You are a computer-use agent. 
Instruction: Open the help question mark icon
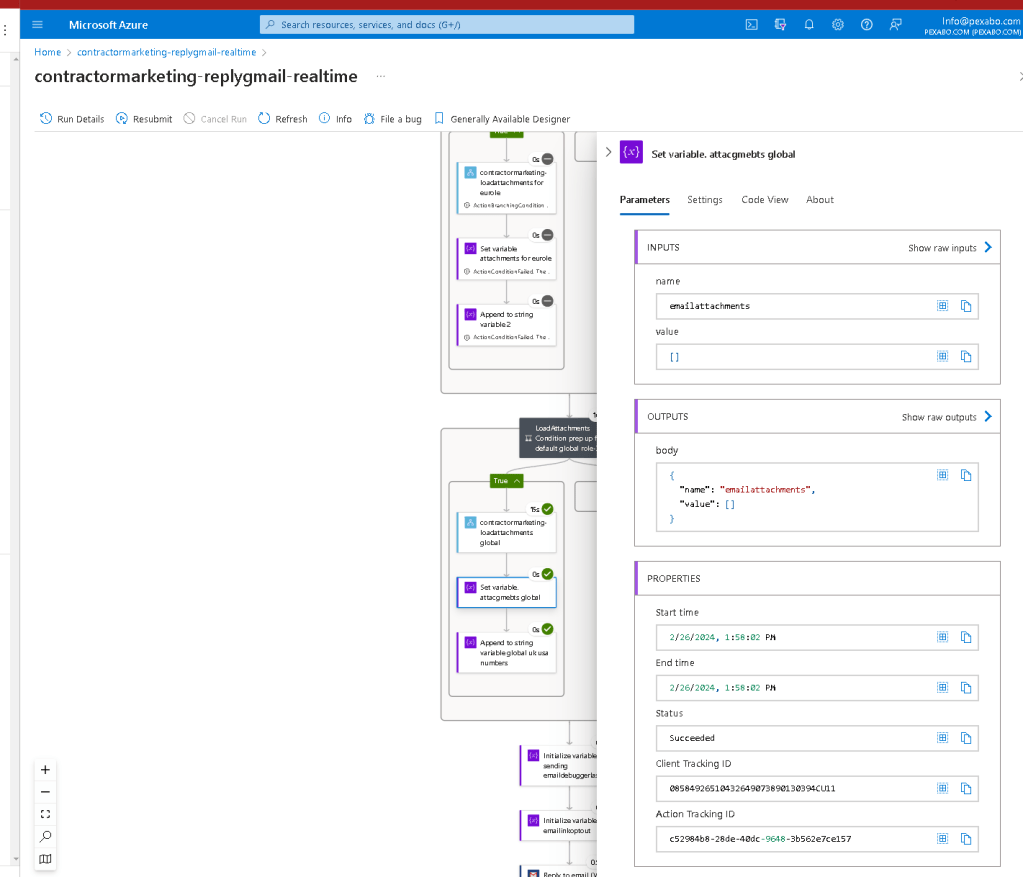[866, 25]
